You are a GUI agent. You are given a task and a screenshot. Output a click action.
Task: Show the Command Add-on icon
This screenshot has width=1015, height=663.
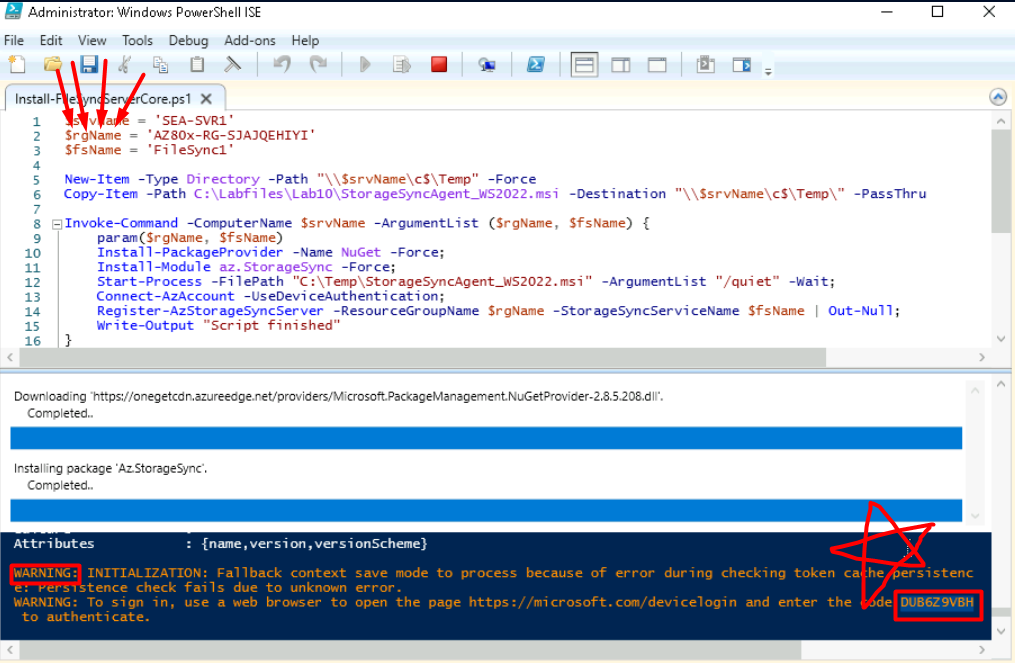click(742, 65)
